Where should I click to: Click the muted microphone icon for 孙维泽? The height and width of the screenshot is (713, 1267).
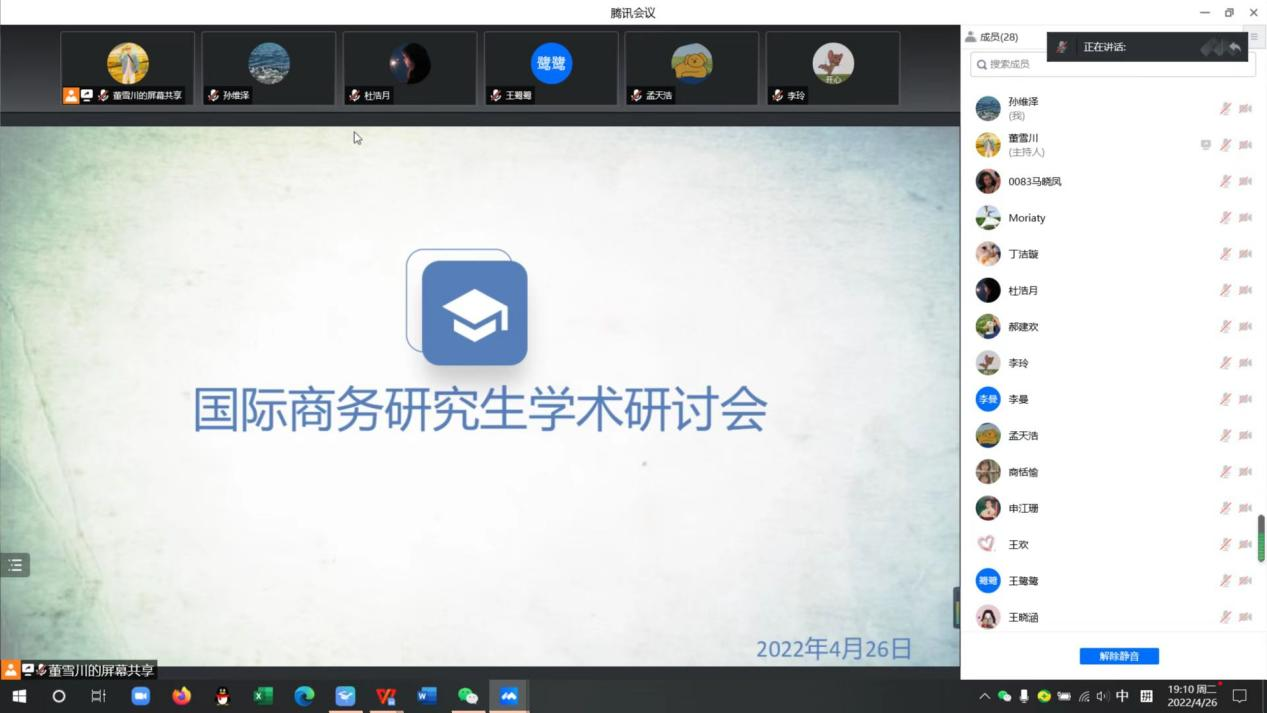click(x=1225, y=109)
